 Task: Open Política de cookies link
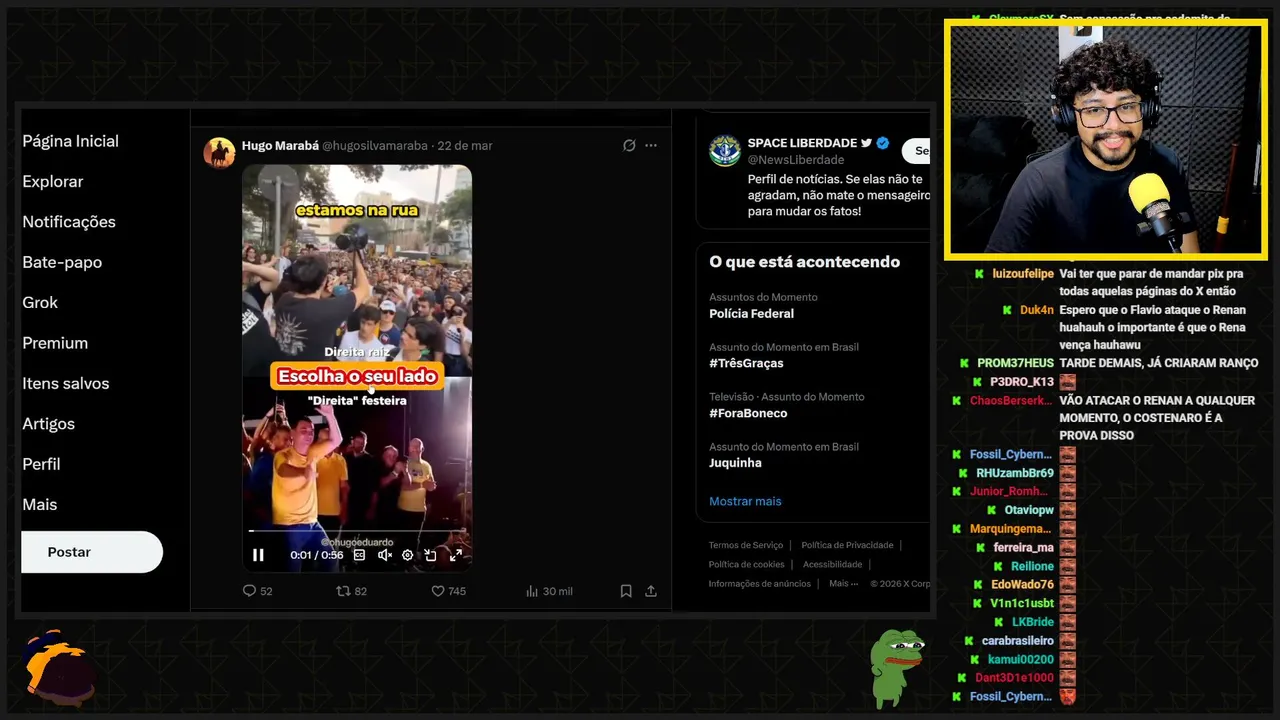click(x=747, y=564)
